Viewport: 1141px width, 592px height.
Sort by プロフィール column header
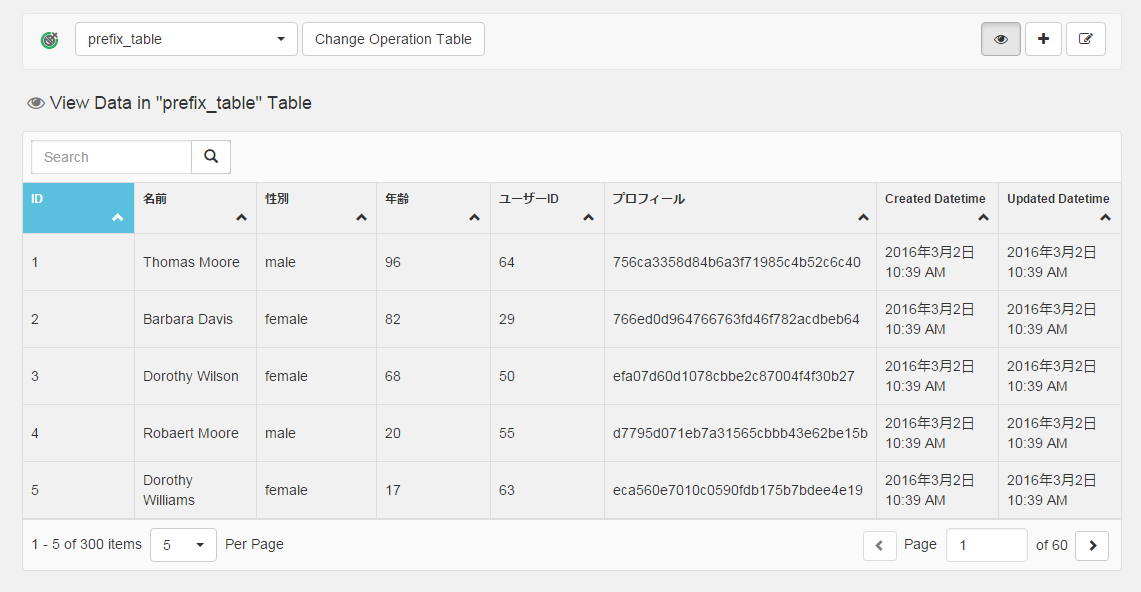(740, 208)
